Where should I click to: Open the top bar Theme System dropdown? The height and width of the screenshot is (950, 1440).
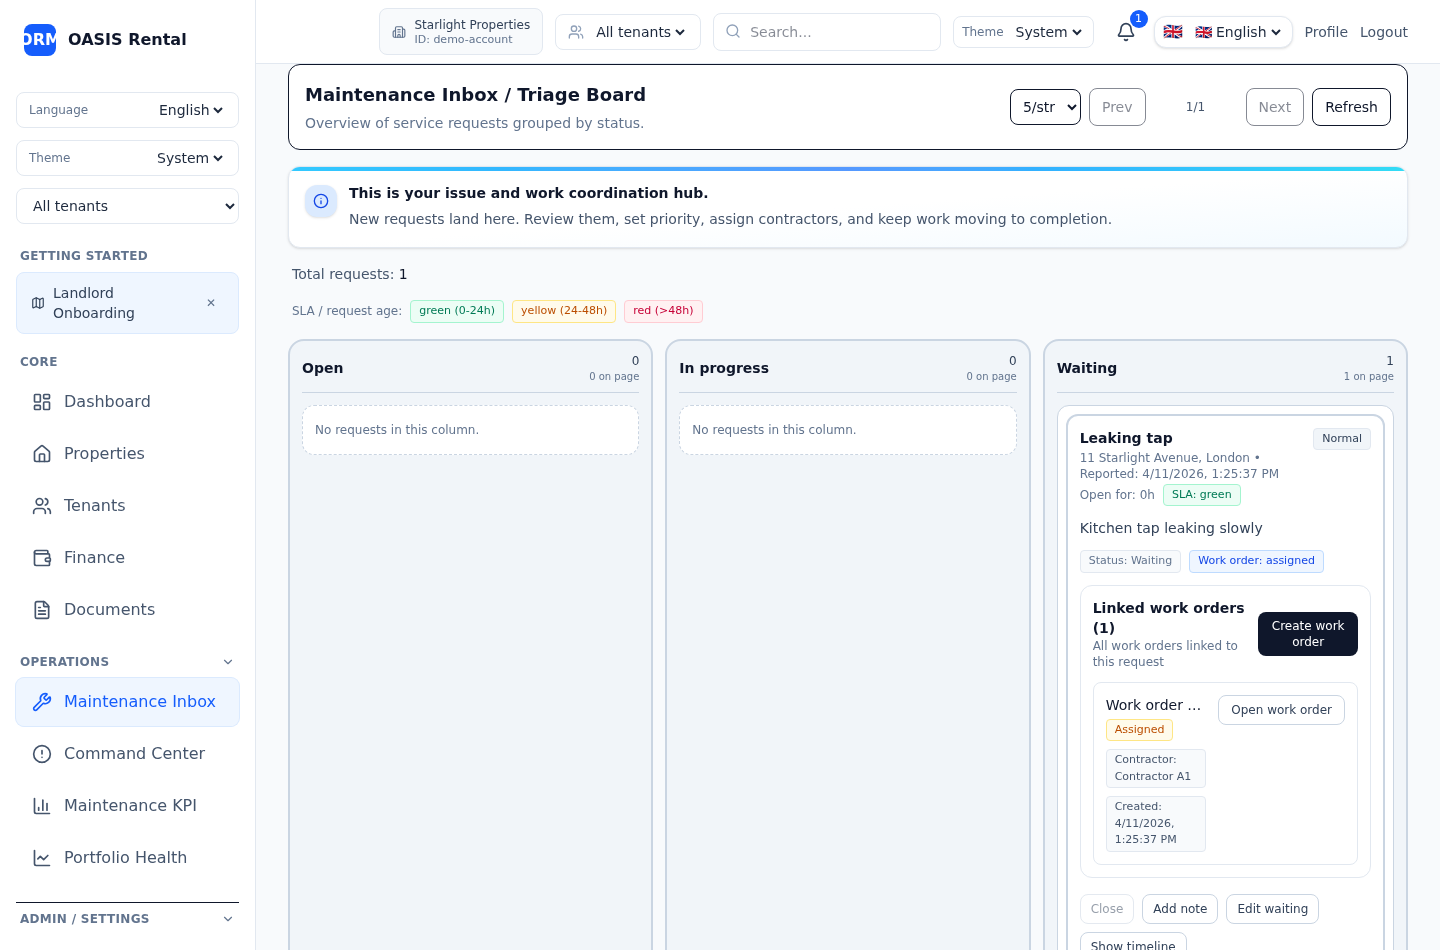point(1047,32)
